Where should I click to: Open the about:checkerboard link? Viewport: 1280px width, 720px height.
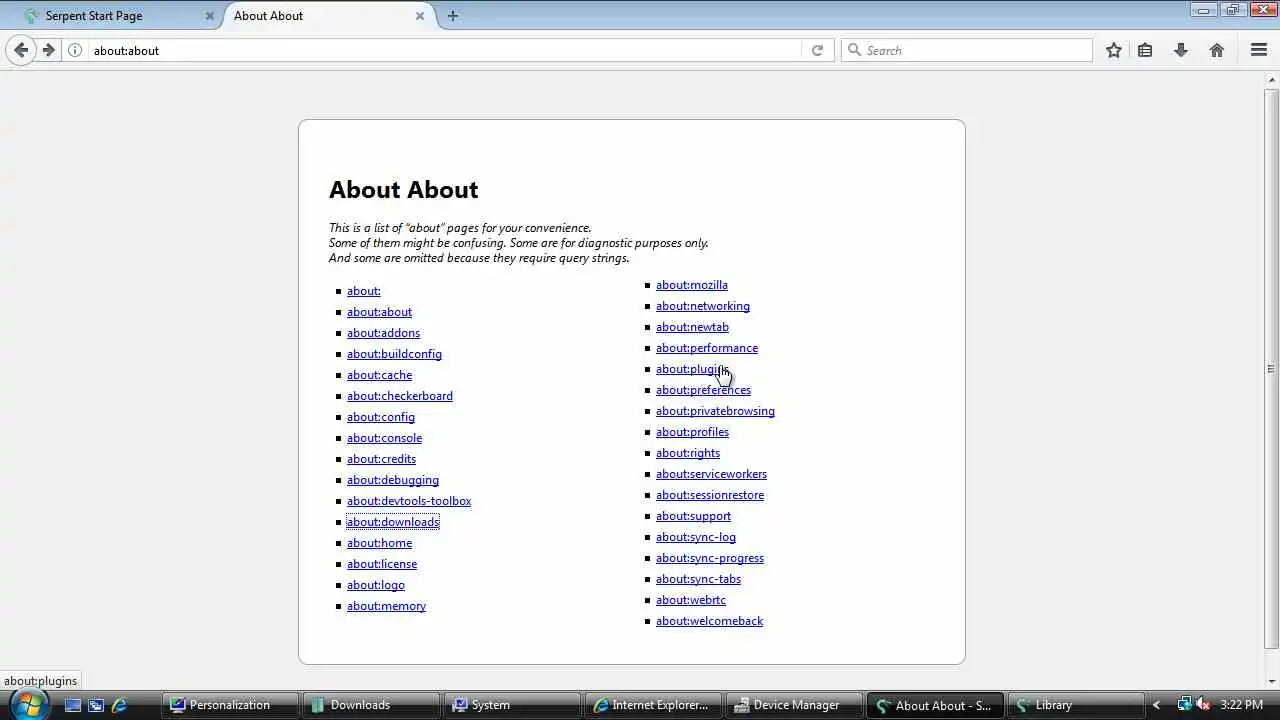click(x=399, y=396)
